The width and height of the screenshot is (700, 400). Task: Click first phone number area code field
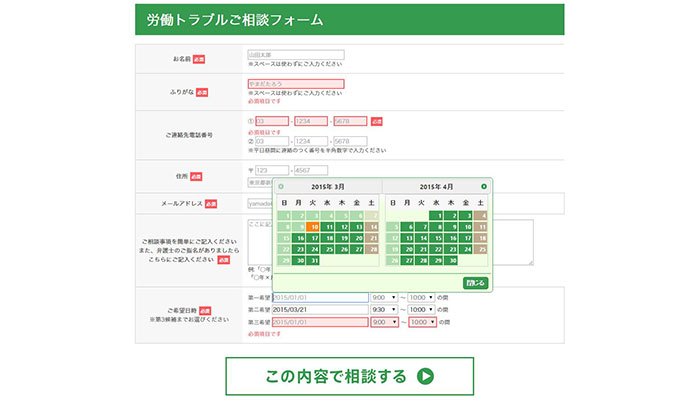pyautogui.click(x=267, y=121)
